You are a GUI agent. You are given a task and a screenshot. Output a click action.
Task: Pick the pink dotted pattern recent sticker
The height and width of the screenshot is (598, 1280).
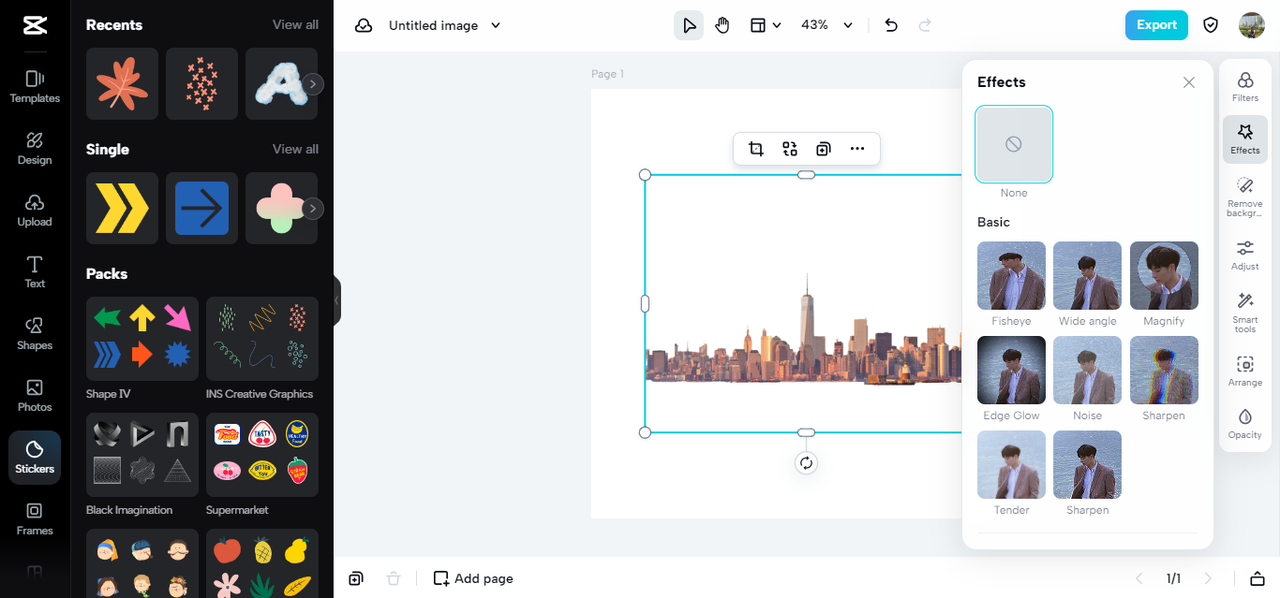202,84
